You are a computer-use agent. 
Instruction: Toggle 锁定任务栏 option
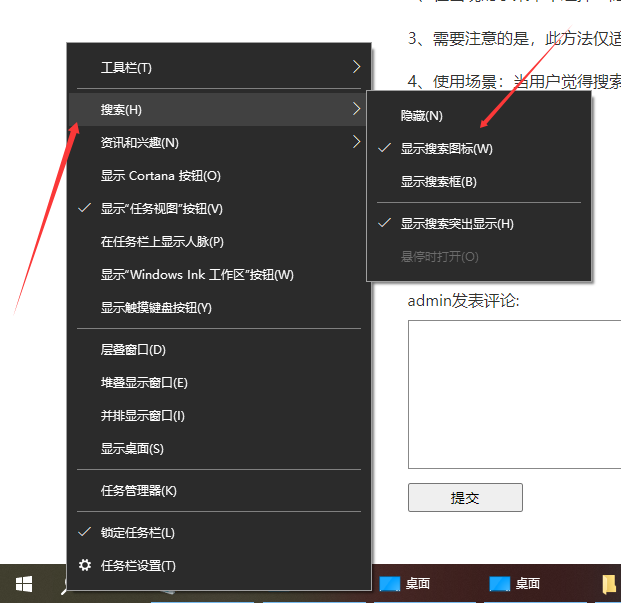(137, 533)
